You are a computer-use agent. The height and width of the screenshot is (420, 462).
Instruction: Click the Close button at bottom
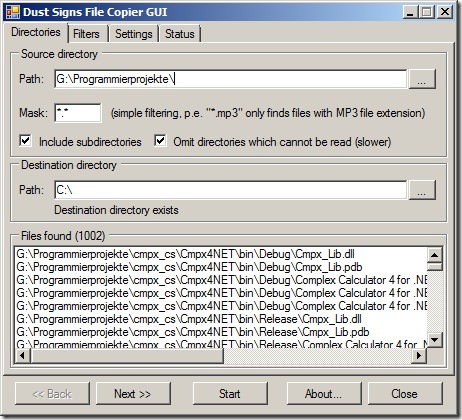pyautogui.click(x=405, y=394)
